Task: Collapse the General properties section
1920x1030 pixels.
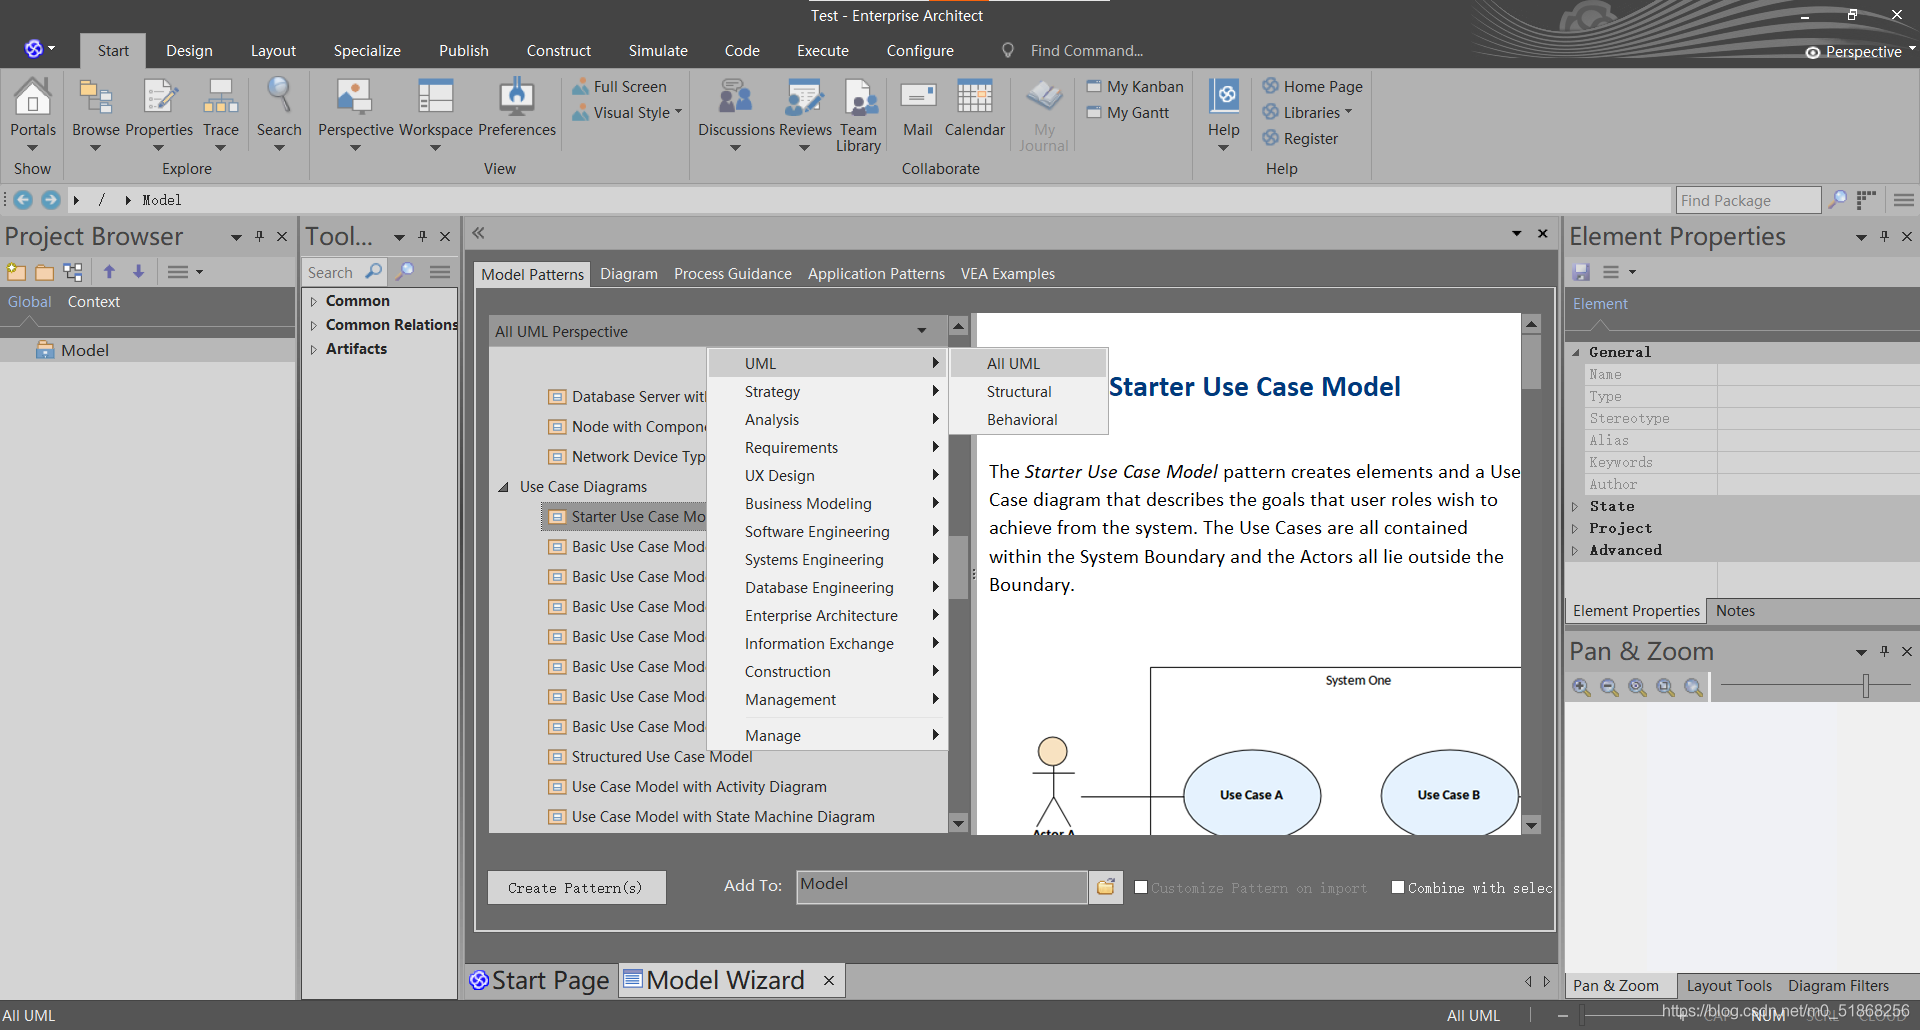Action: pos(1576,352)
